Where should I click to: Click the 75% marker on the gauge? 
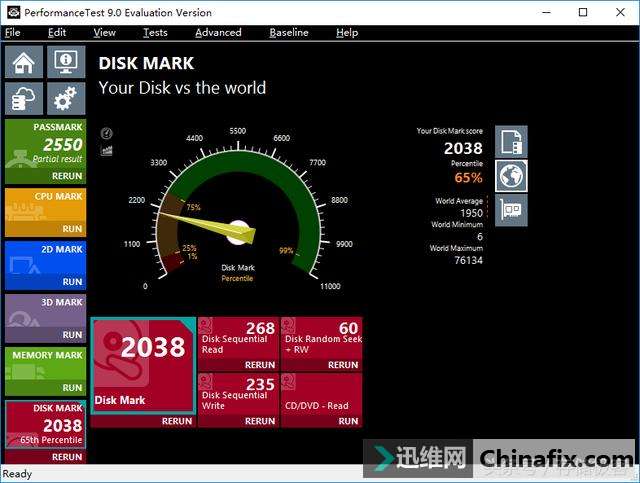tap(193, 207)
